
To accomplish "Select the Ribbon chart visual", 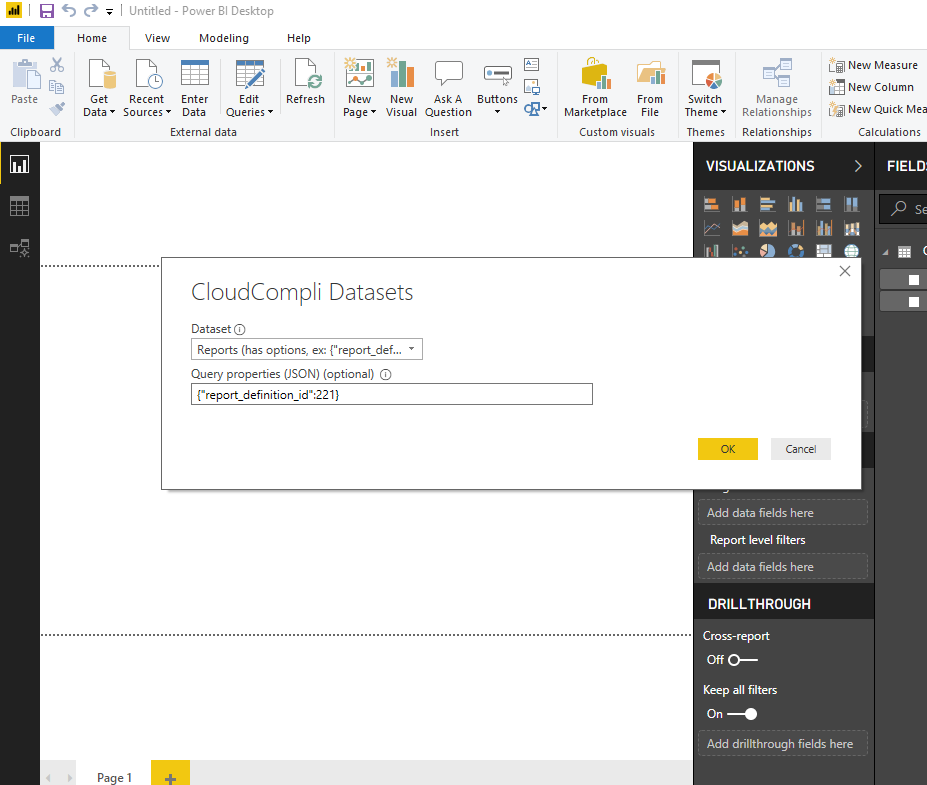I will point(851,228).
